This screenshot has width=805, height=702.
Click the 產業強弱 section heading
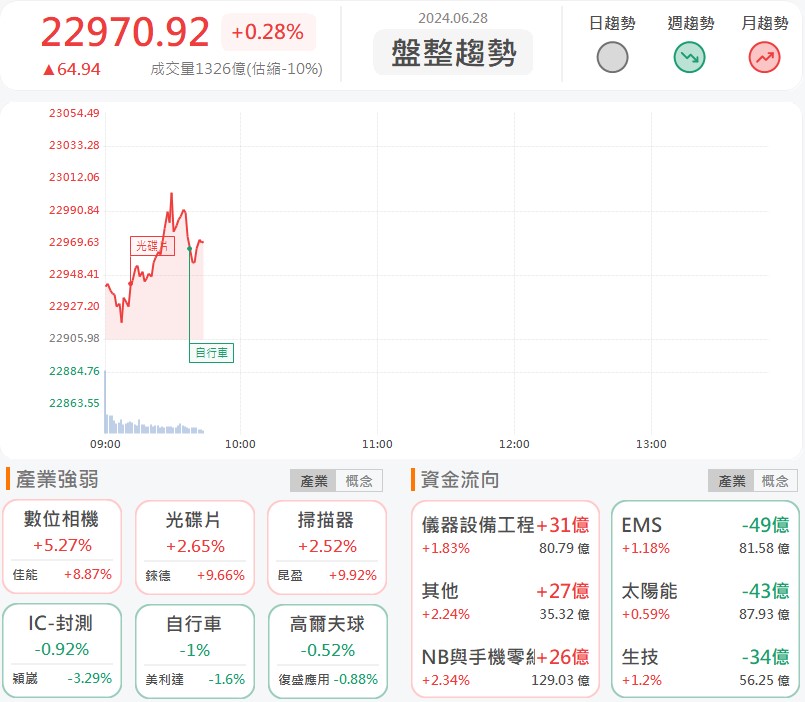(x=57, y=479)
